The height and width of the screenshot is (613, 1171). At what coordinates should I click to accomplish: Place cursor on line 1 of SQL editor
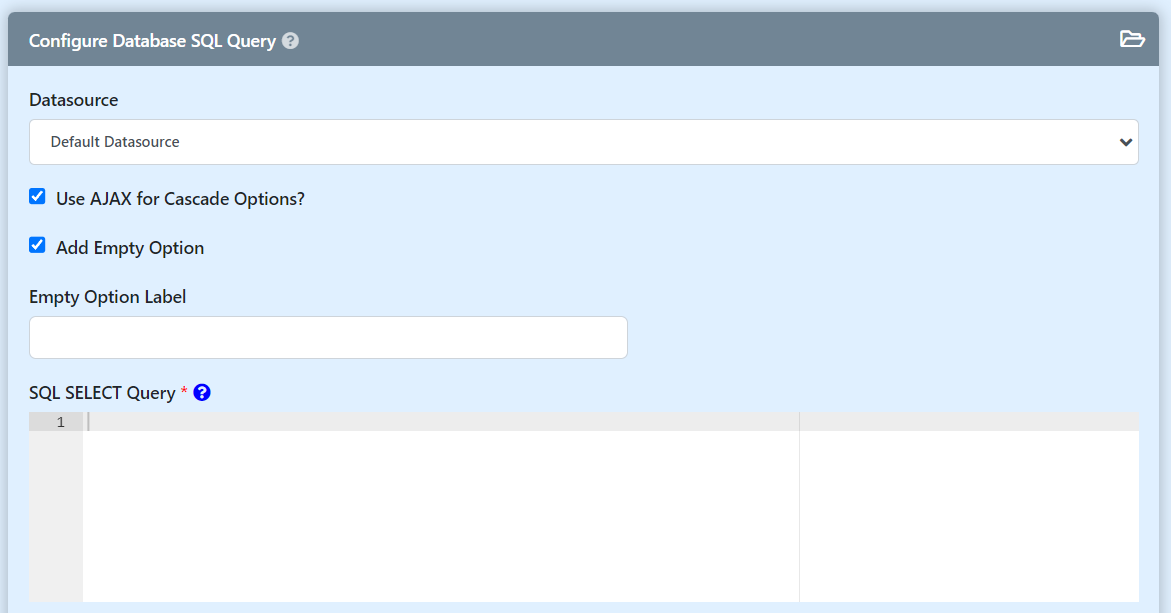(x=440, y=422)
